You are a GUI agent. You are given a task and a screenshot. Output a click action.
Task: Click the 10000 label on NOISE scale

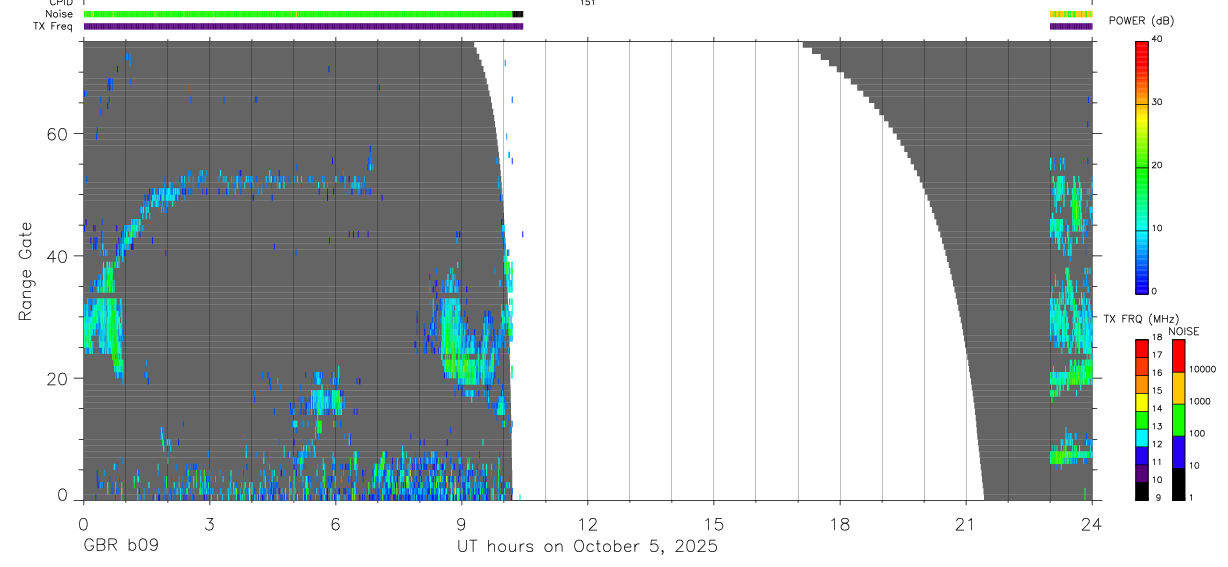point(1202,369)
